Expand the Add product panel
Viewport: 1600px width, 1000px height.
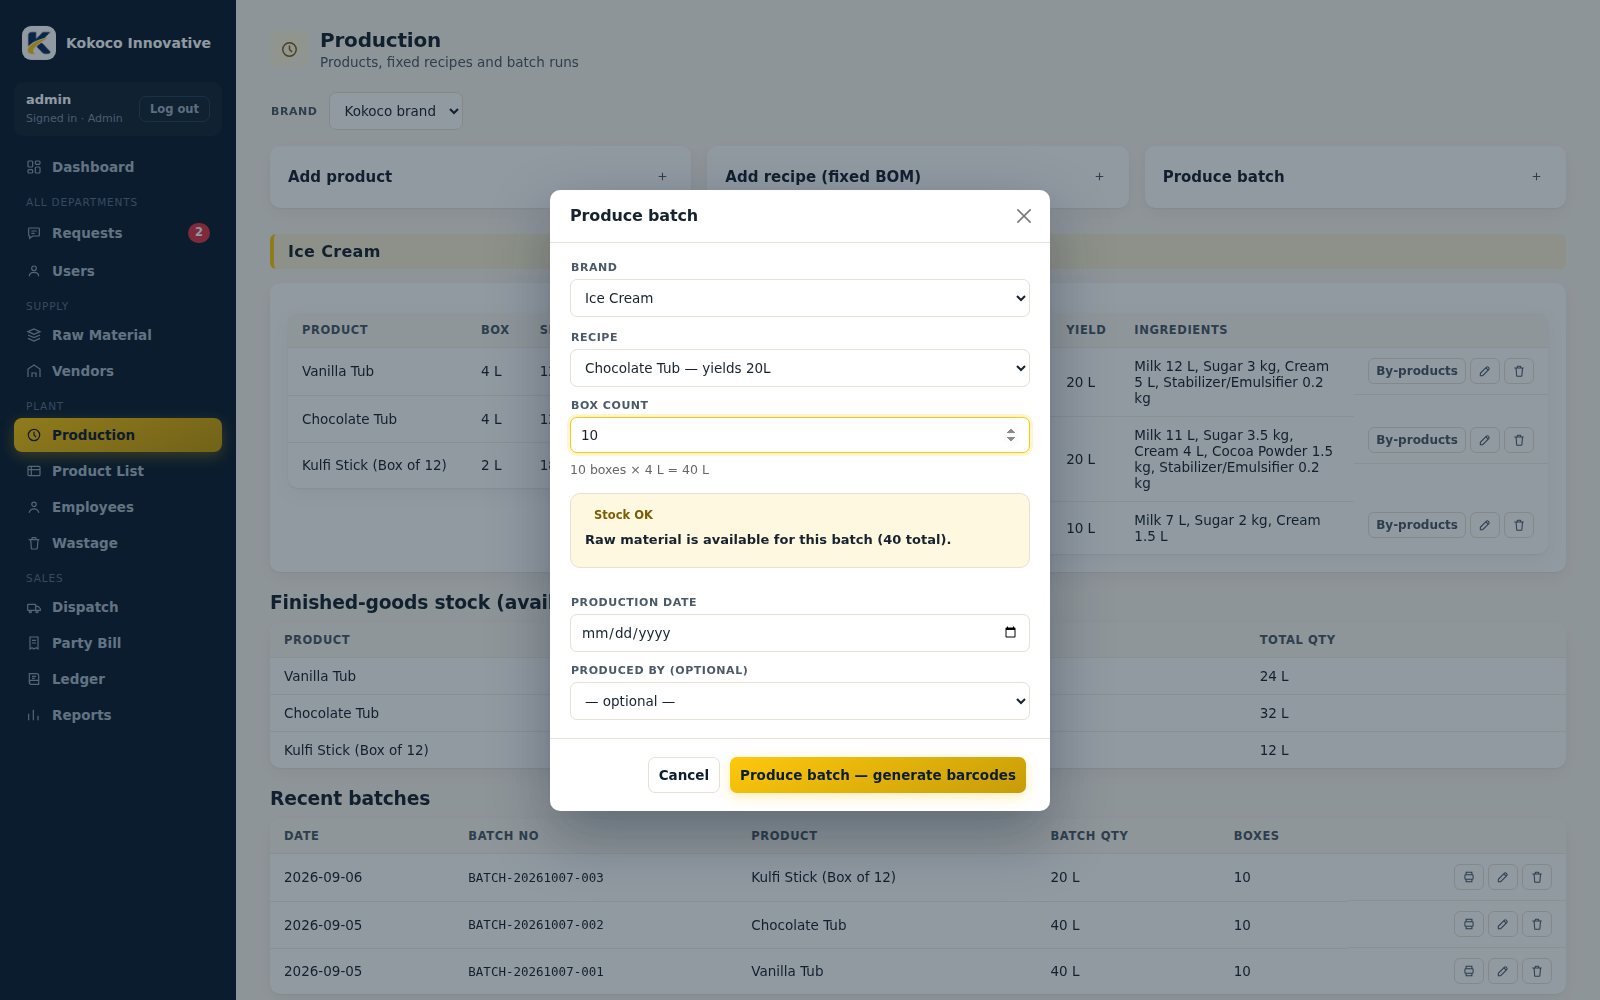tap(480, 177)
